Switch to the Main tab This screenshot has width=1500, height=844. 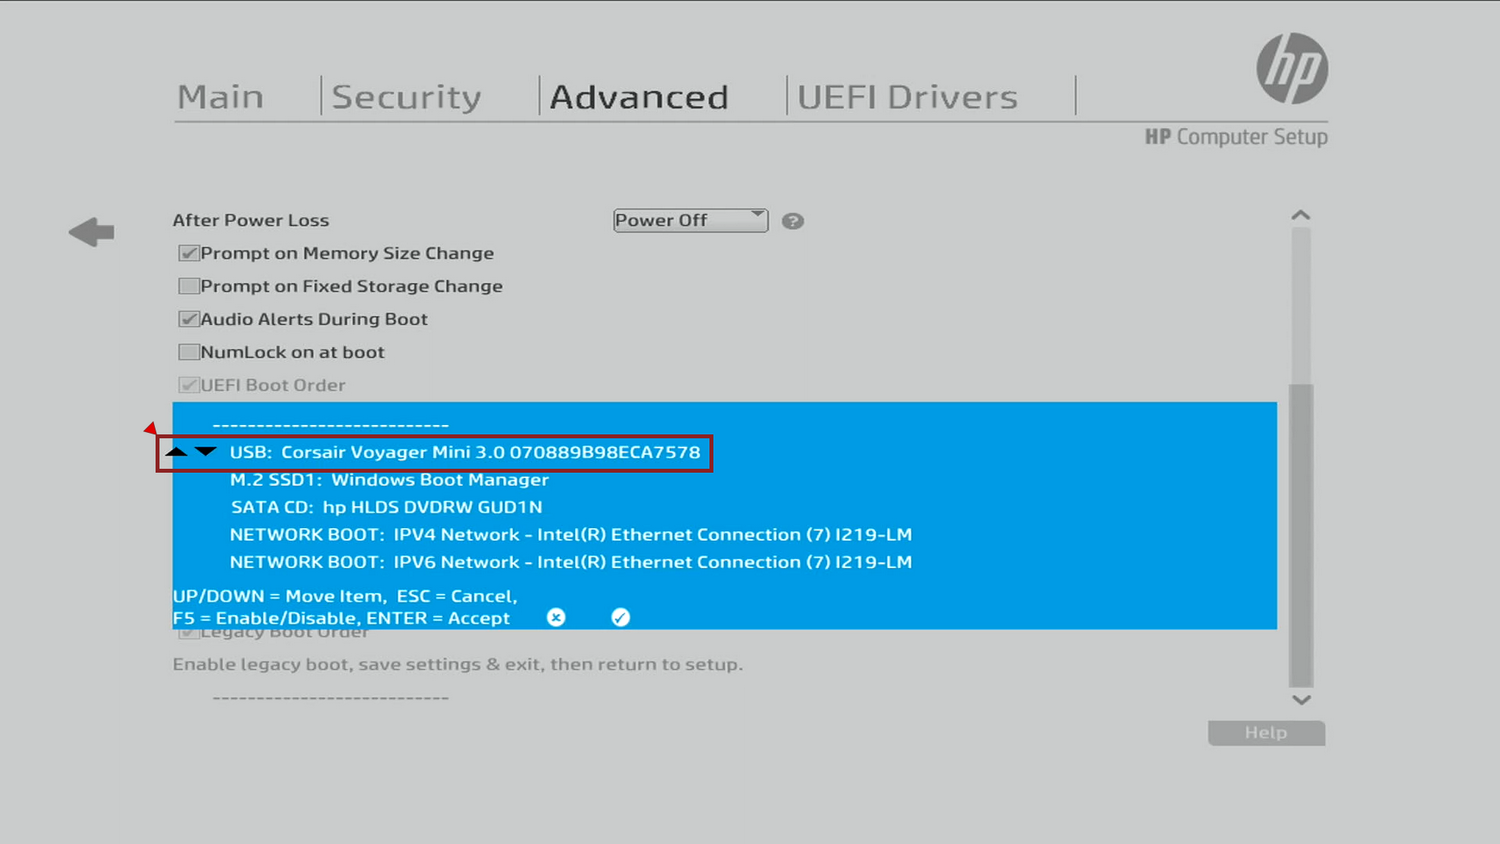pos(221,96)
